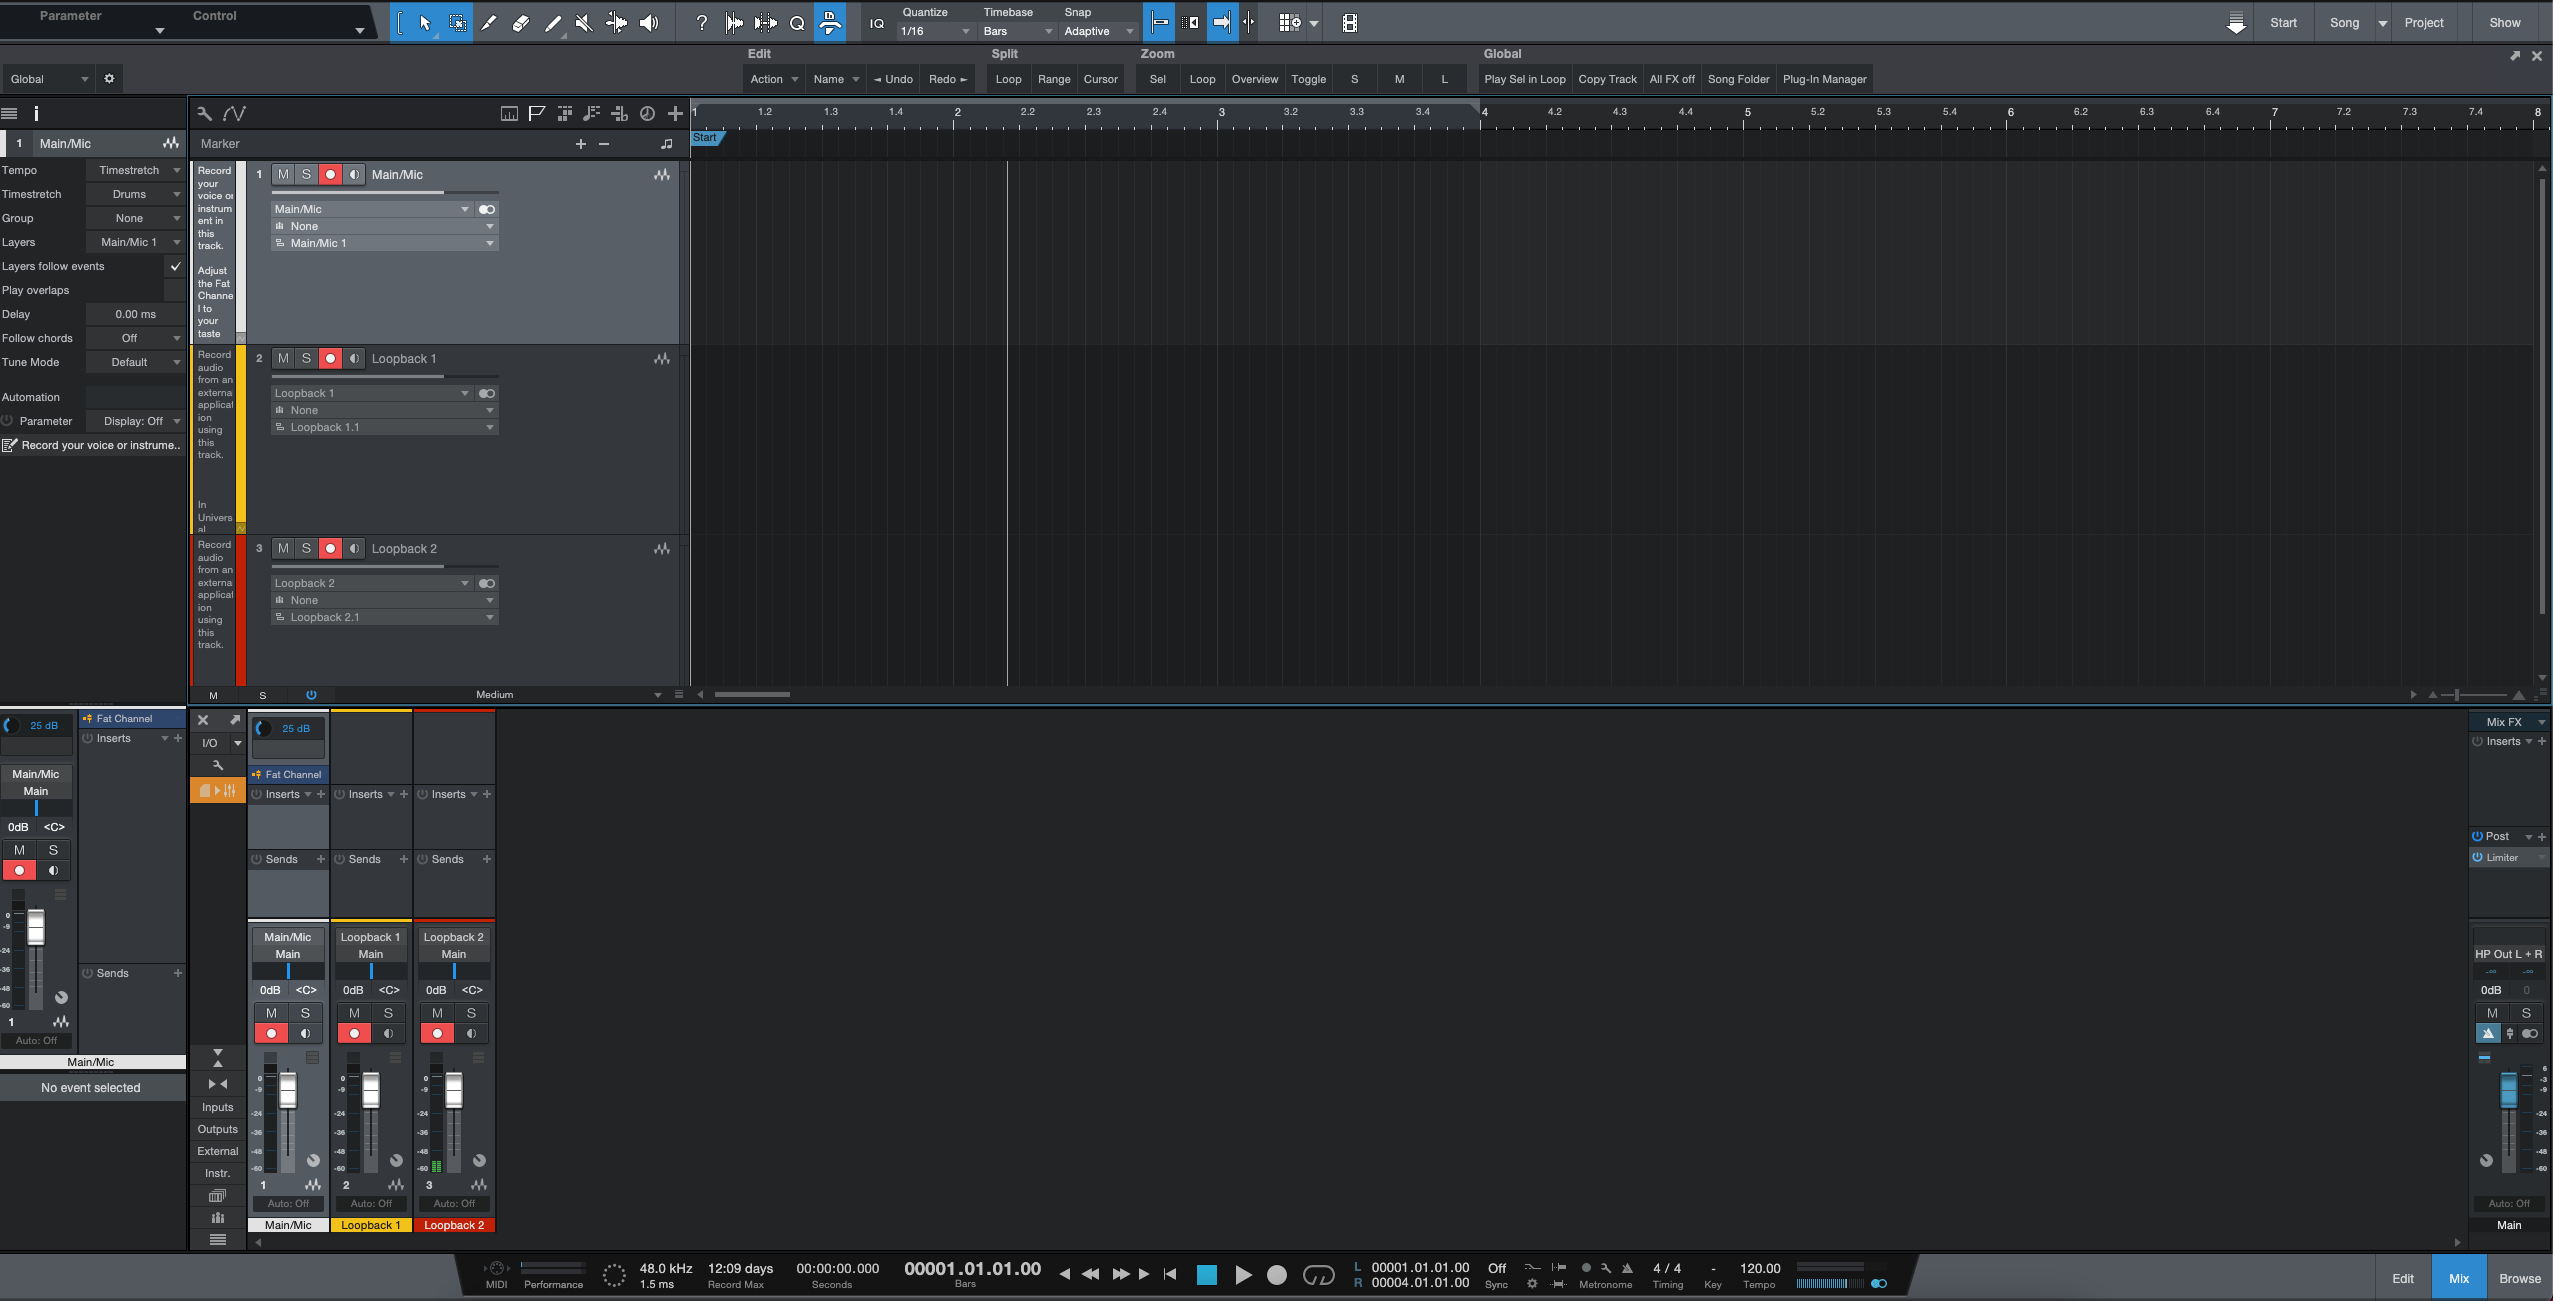Toggle Layers follow events checkbox
2553x1301 pixels.
176,266
